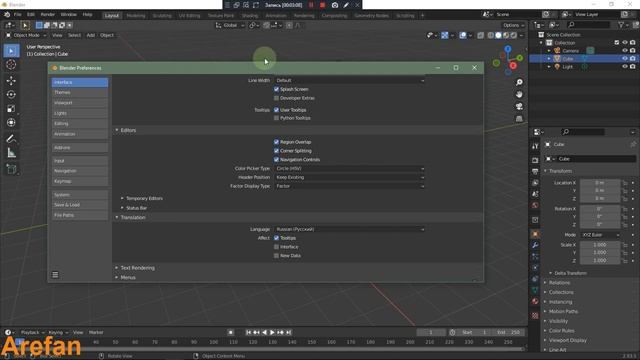640x360 pixels.
Task: Open Preferences hamburger menu icon
Action: [55, 275]
